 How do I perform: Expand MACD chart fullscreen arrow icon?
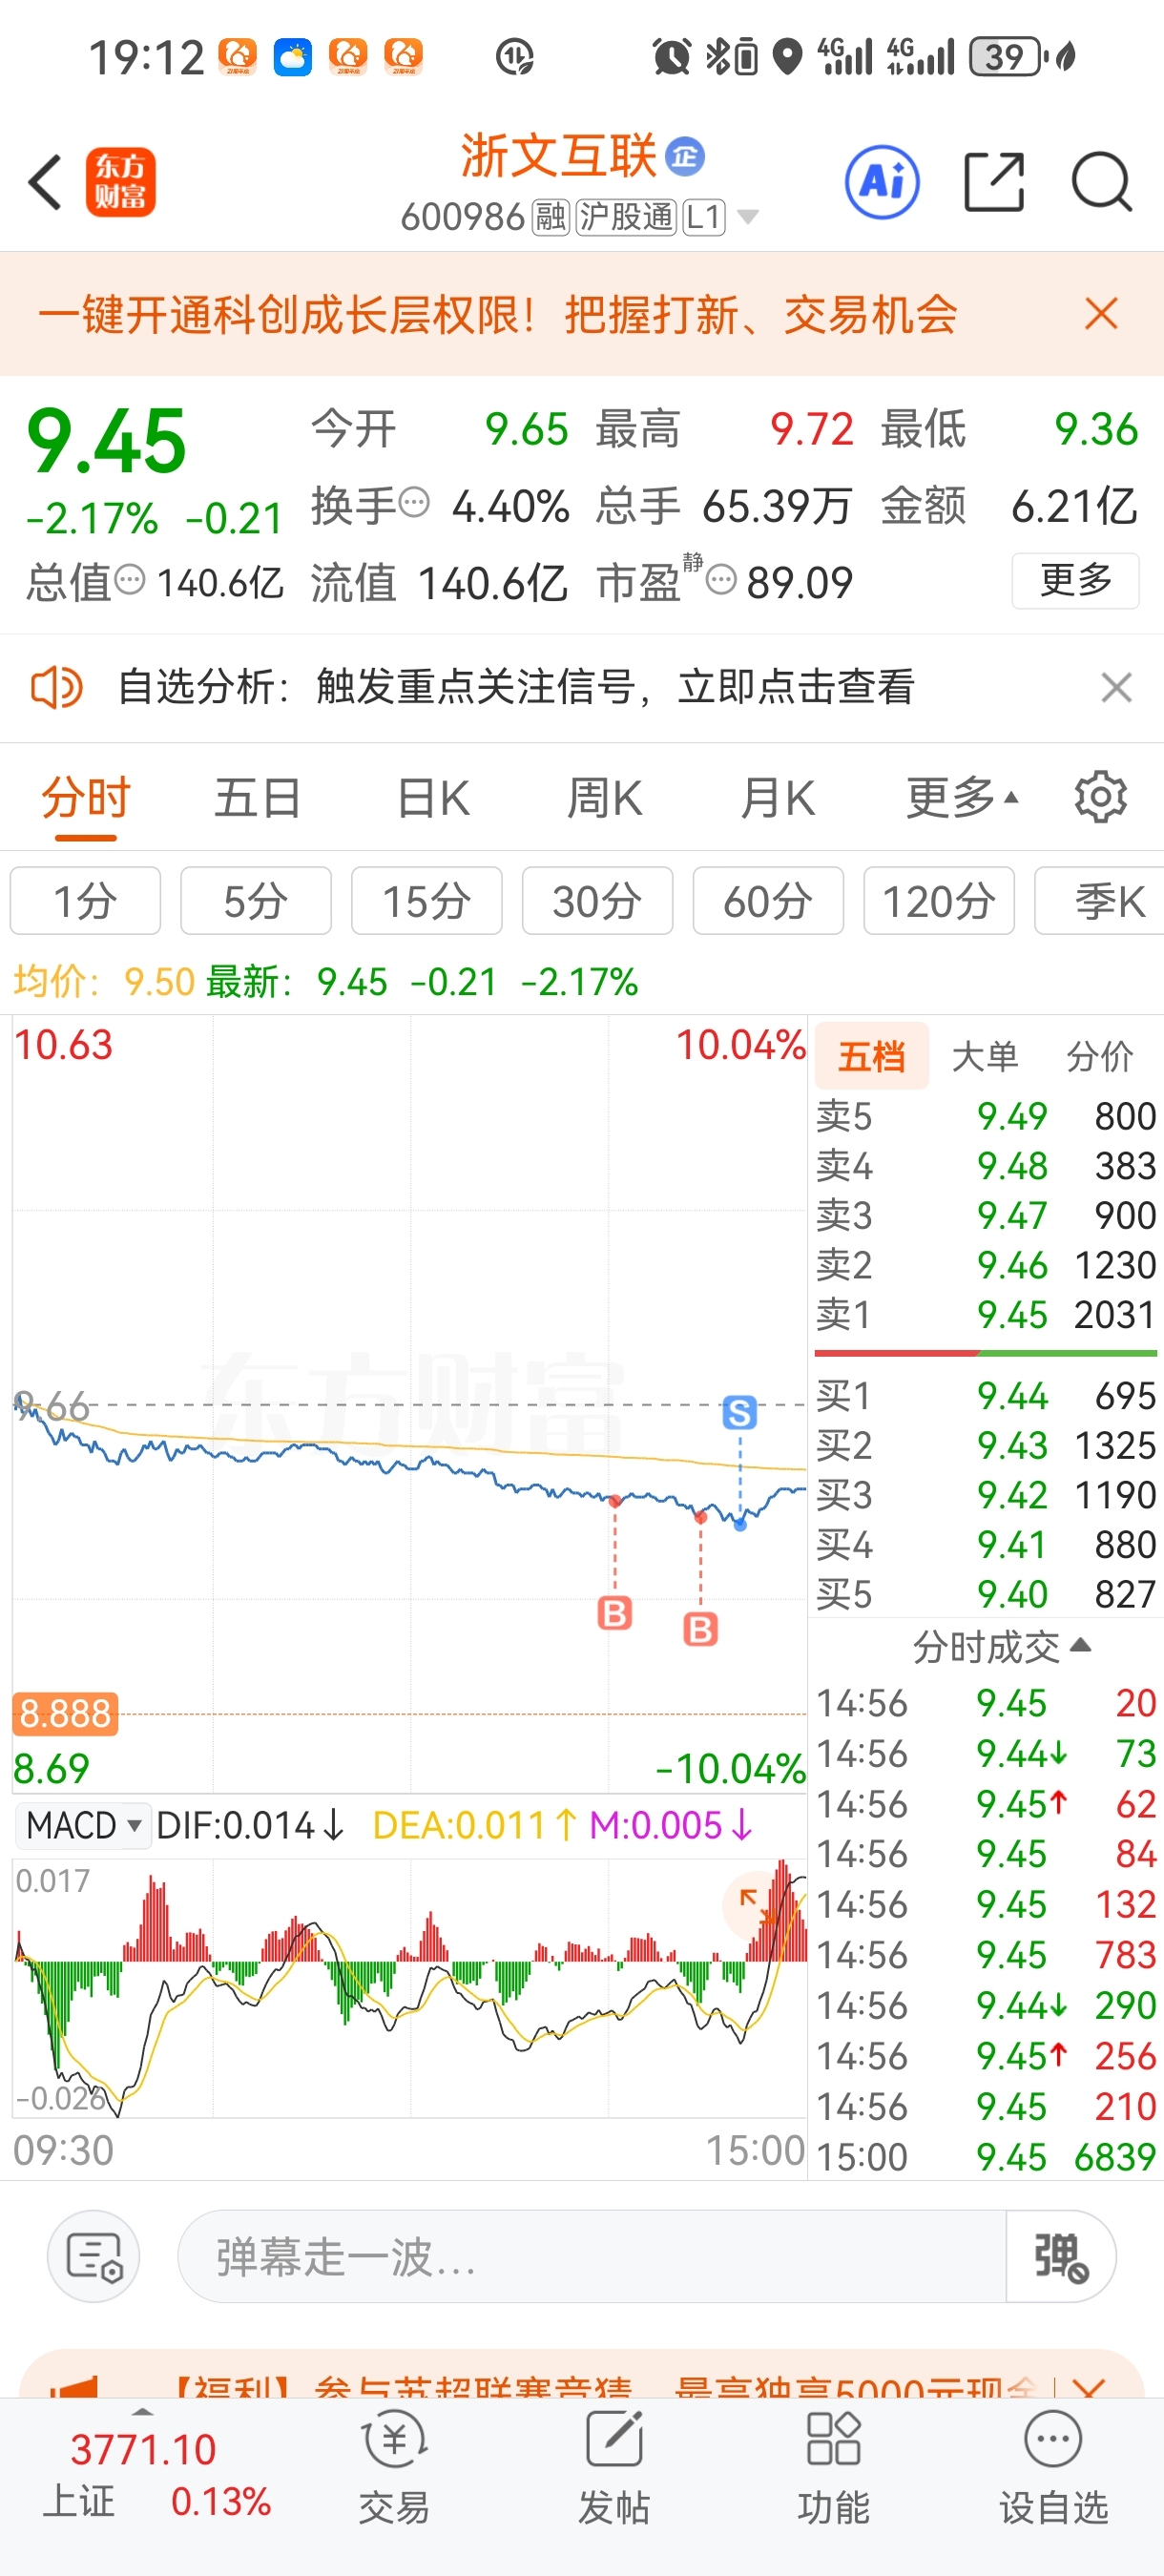coord(758,1905)
